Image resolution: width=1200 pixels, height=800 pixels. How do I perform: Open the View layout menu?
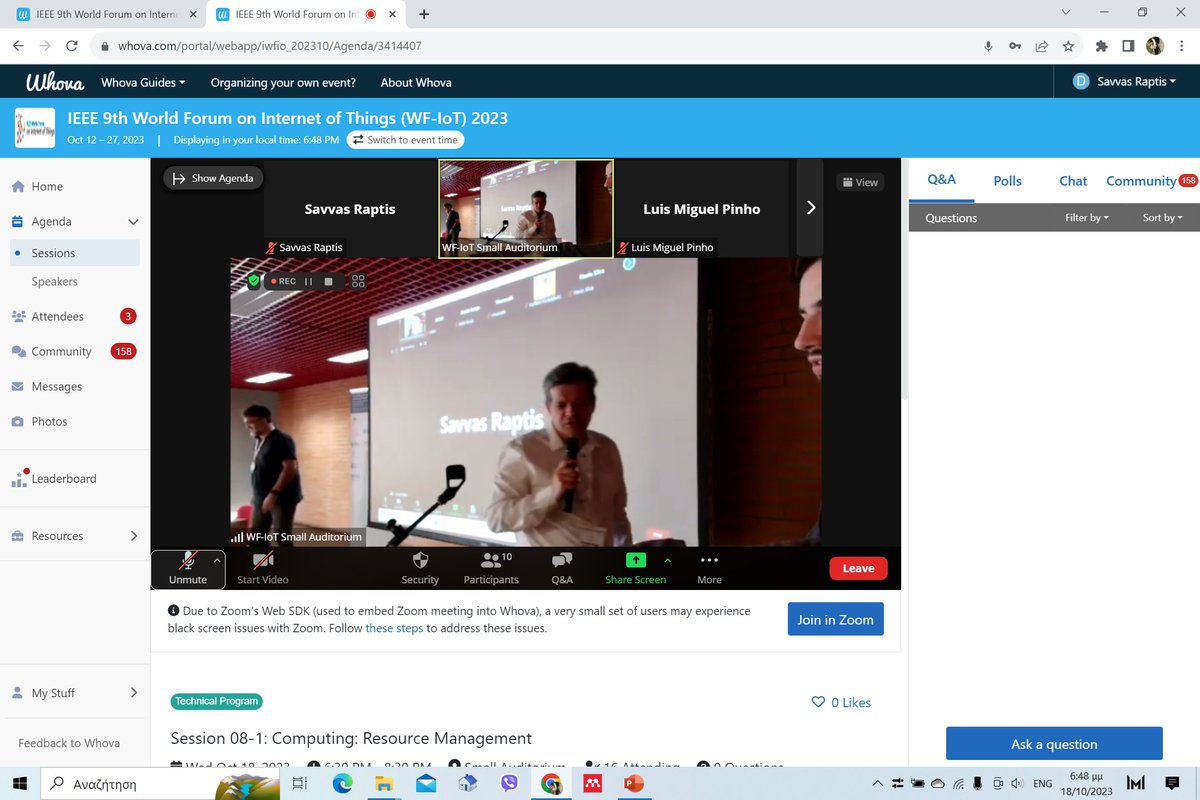(x=860, y=182)
